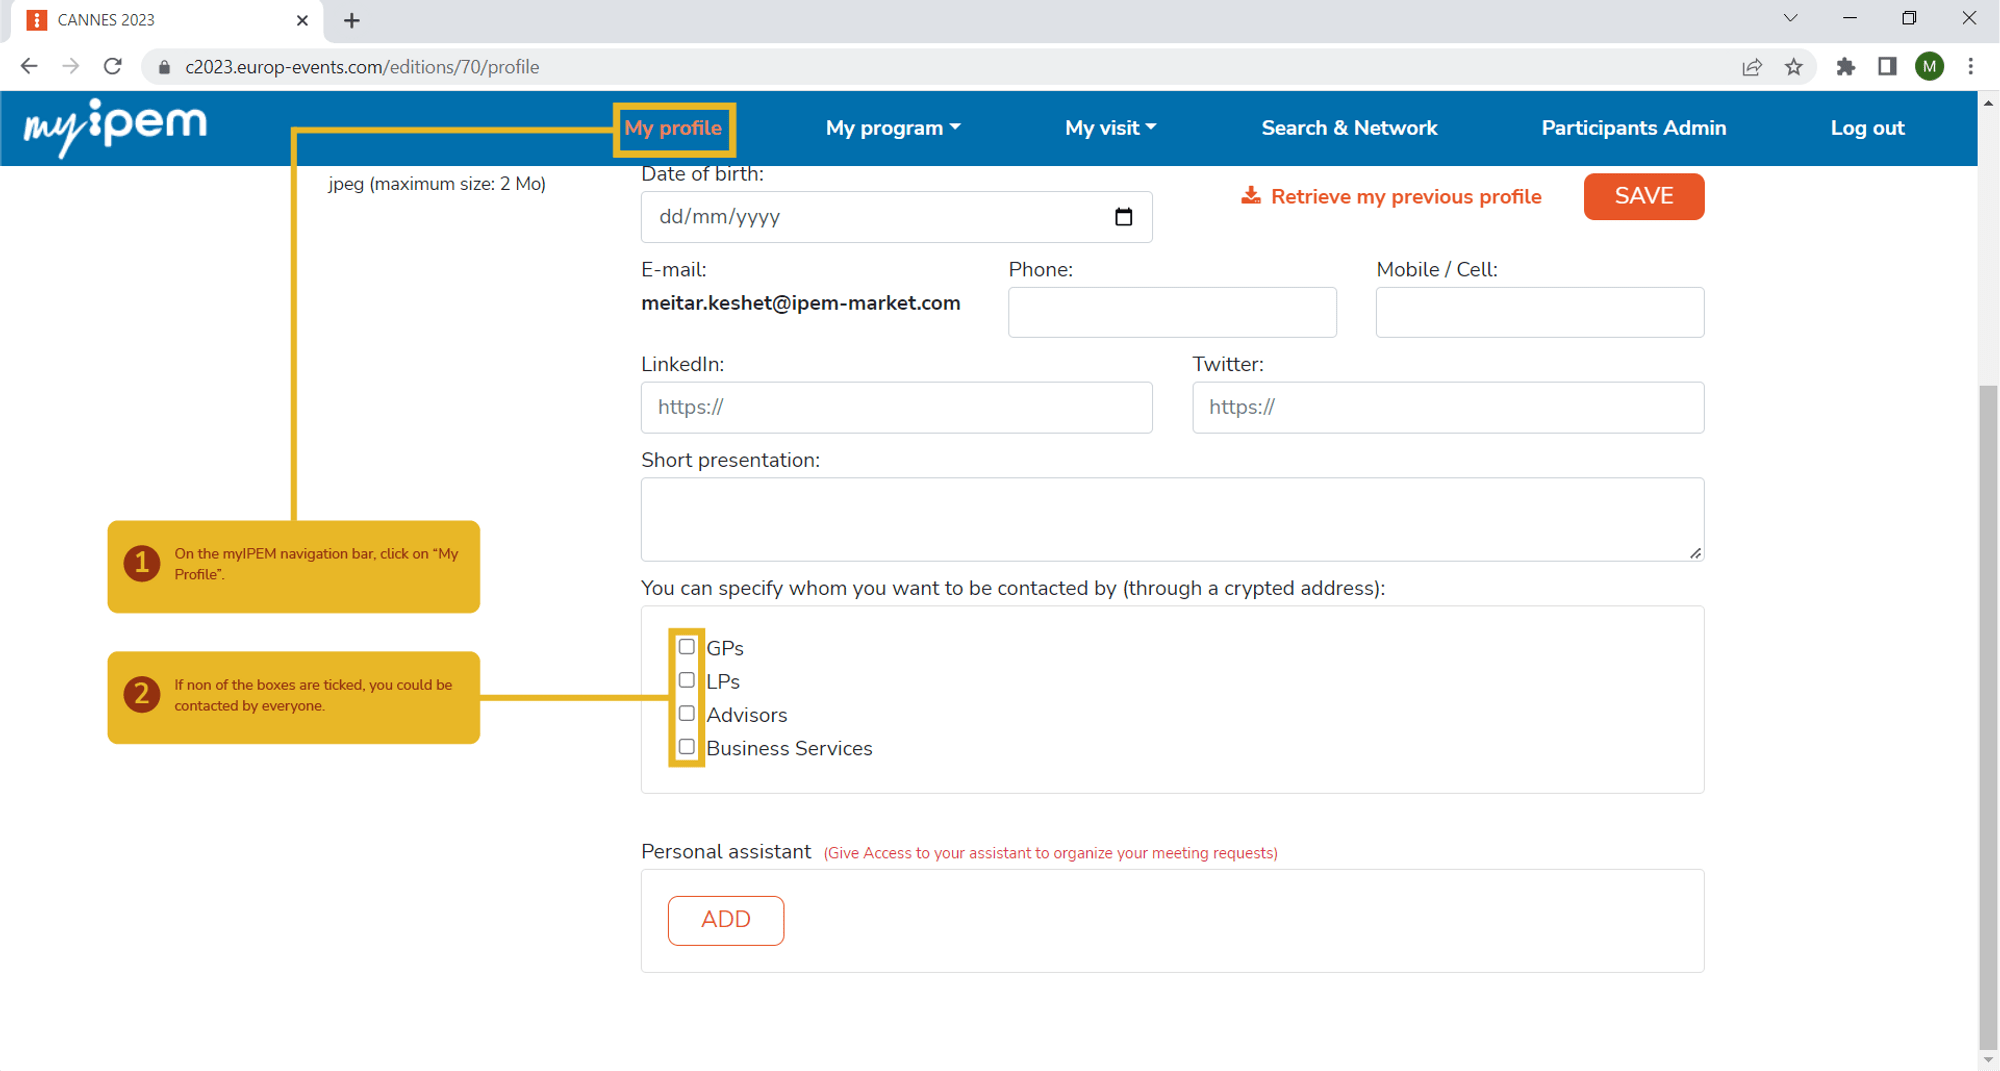The image size is (2000, 1071).
Task: Enable the LPs contact checkbox
Action: pyautogui.click(x=686, y=680)
